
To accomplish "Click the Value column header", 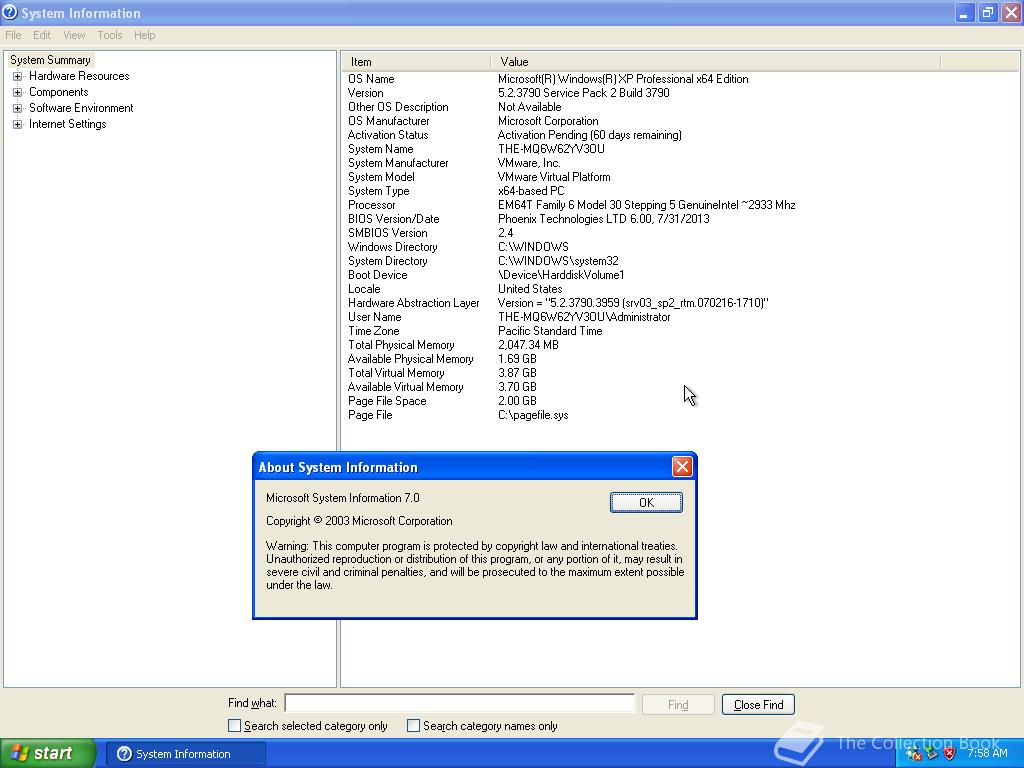I will [716, 62].
